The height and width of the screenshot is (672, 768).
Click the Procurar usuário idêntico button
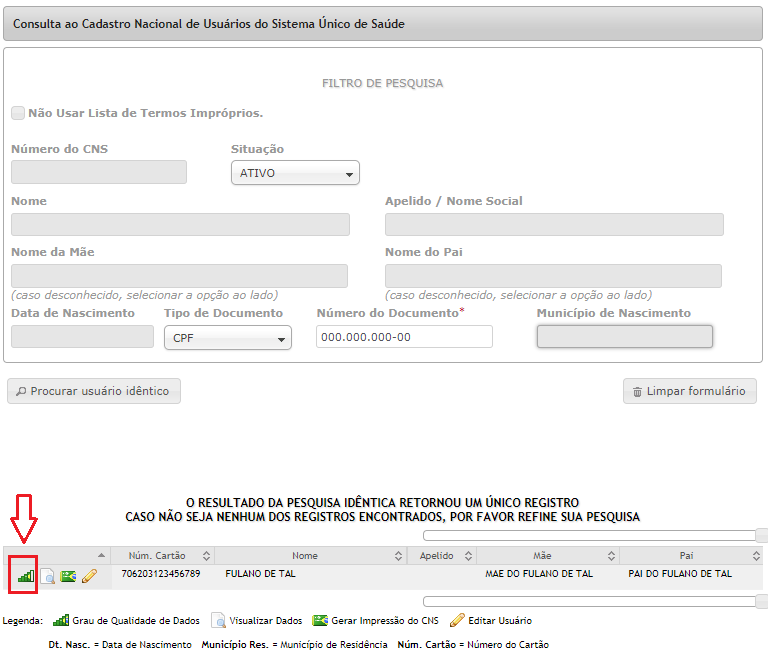pos(94,391)
